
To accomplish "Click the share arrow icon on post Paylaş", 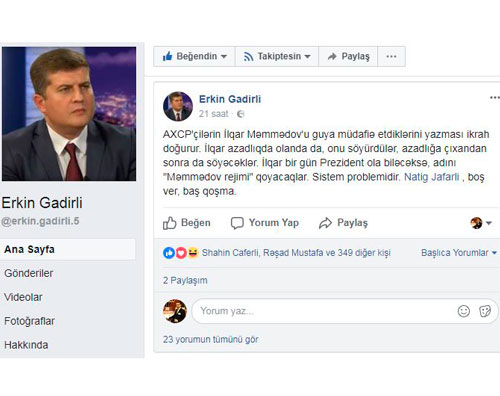I will tap(325, 223).
